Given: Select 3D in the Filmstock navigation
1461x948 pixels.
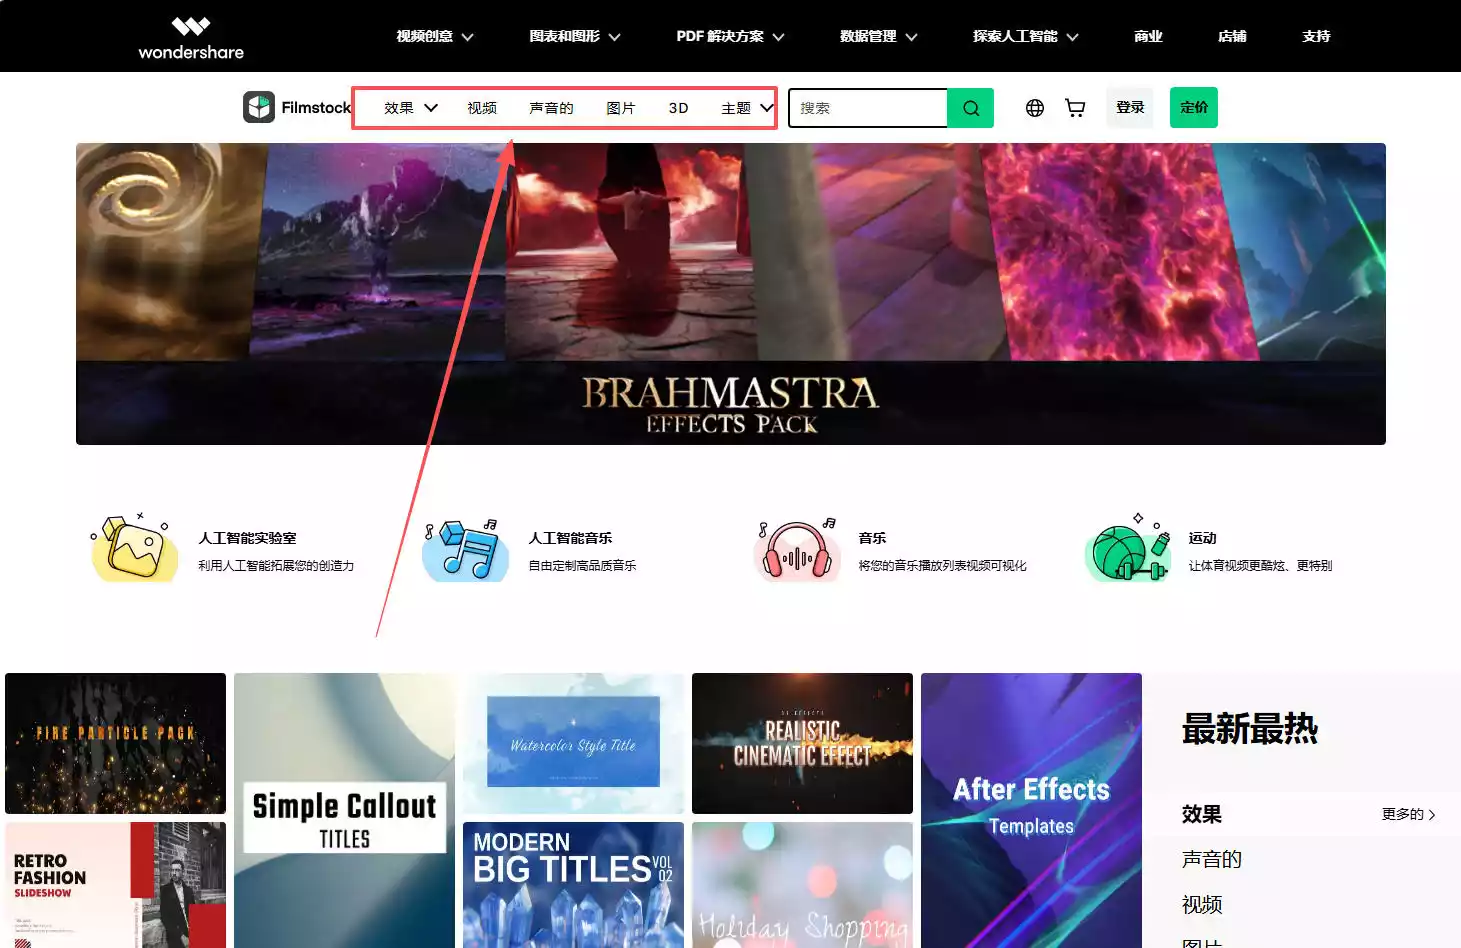Looking at the screenshot, I should pyautogui.click(x=678, y=108).
